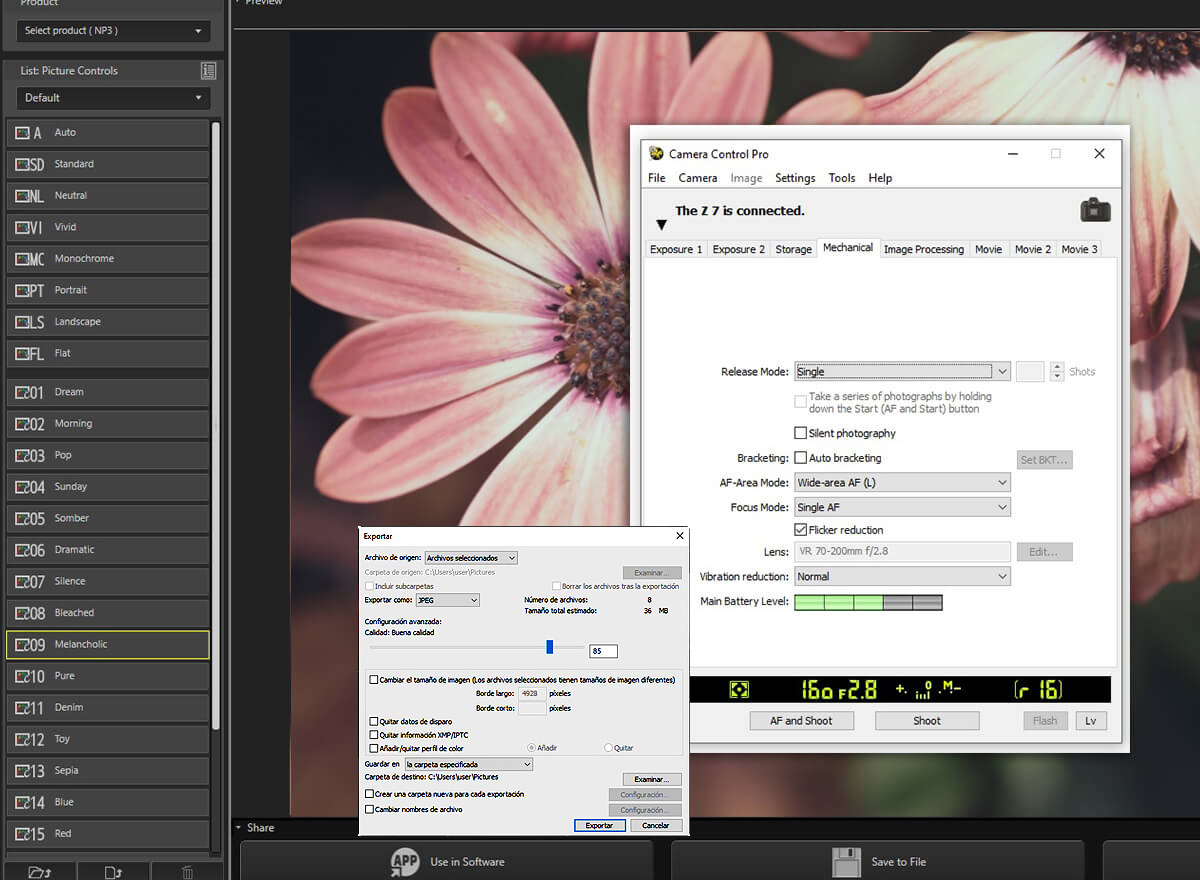Choose the SD Standard picture control

pyautogui.click(x=108, y=164)
